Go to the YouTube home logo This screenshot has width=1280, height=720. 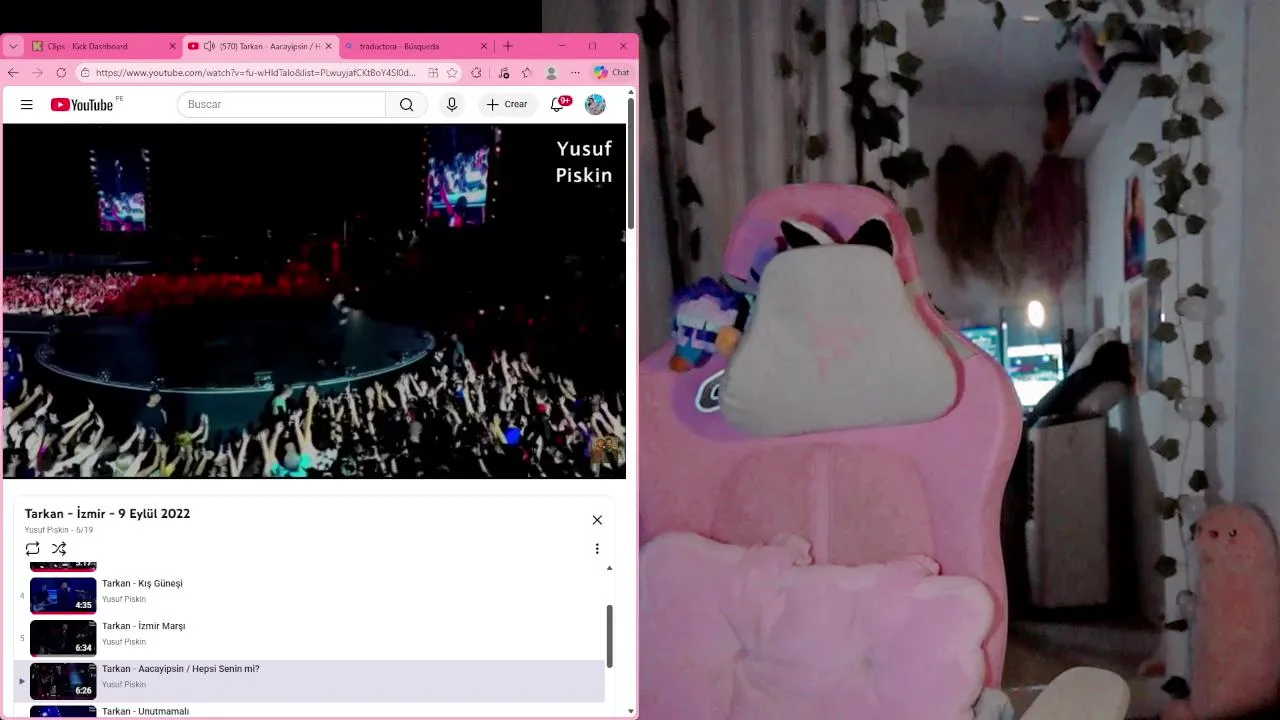point(82,104)
